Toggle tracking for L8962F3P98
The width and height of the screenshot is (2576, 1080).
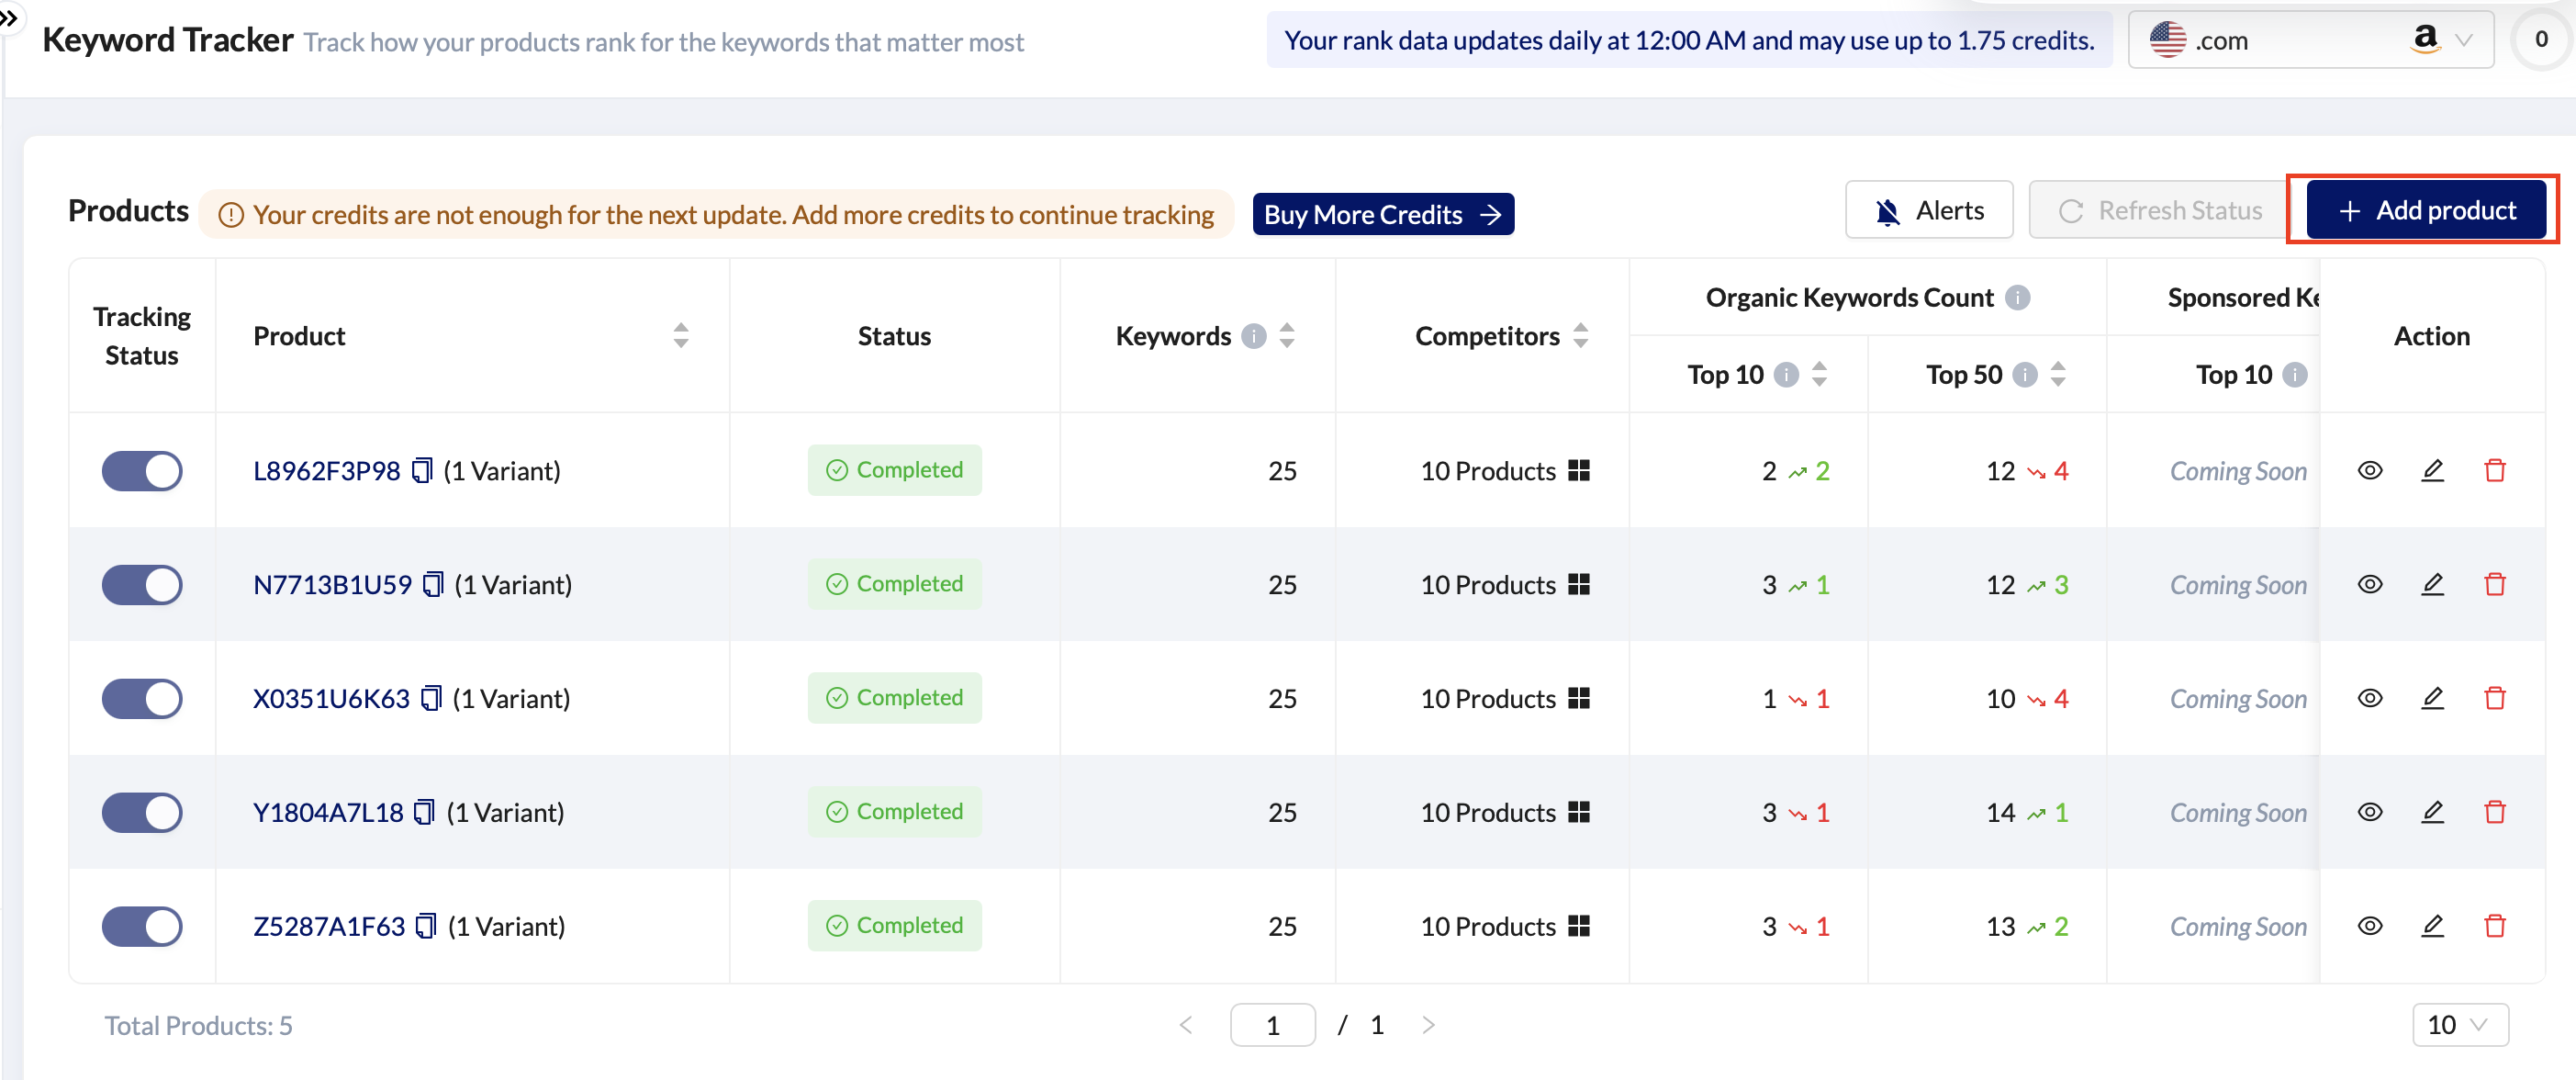point(142,471)
